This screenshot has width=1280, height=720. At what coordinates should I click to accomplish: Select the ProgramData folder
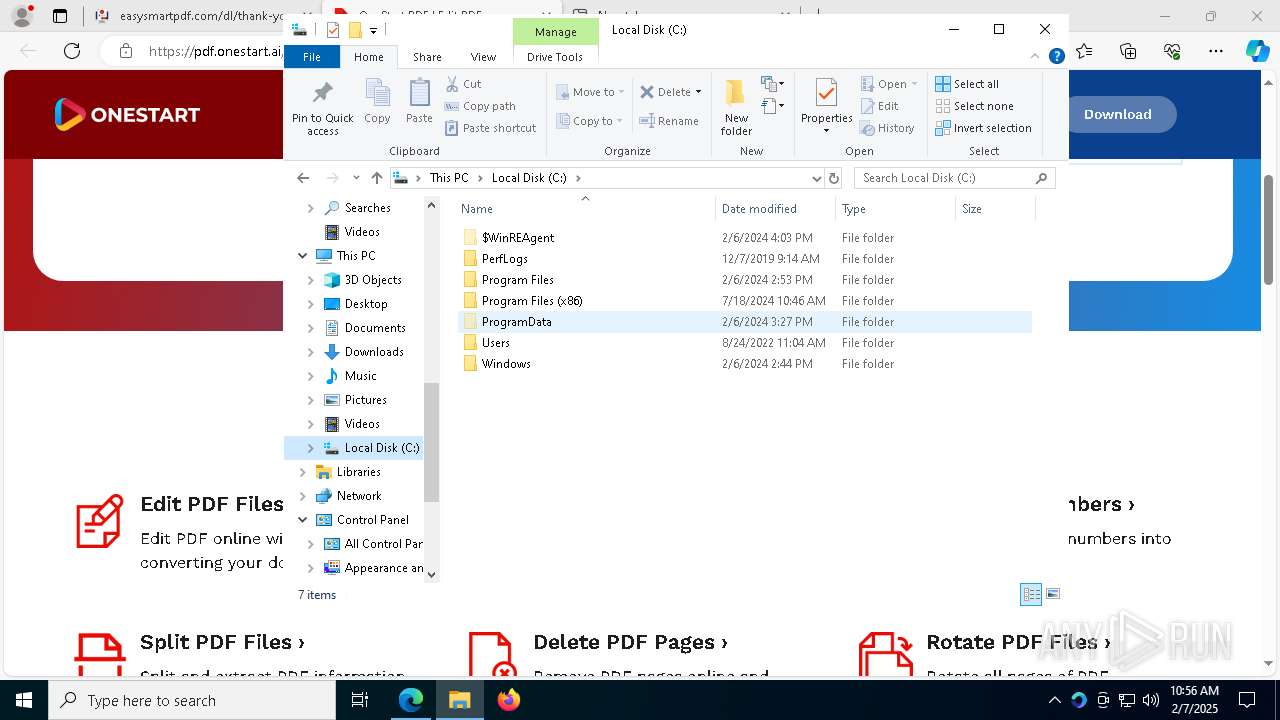(744, 322)
